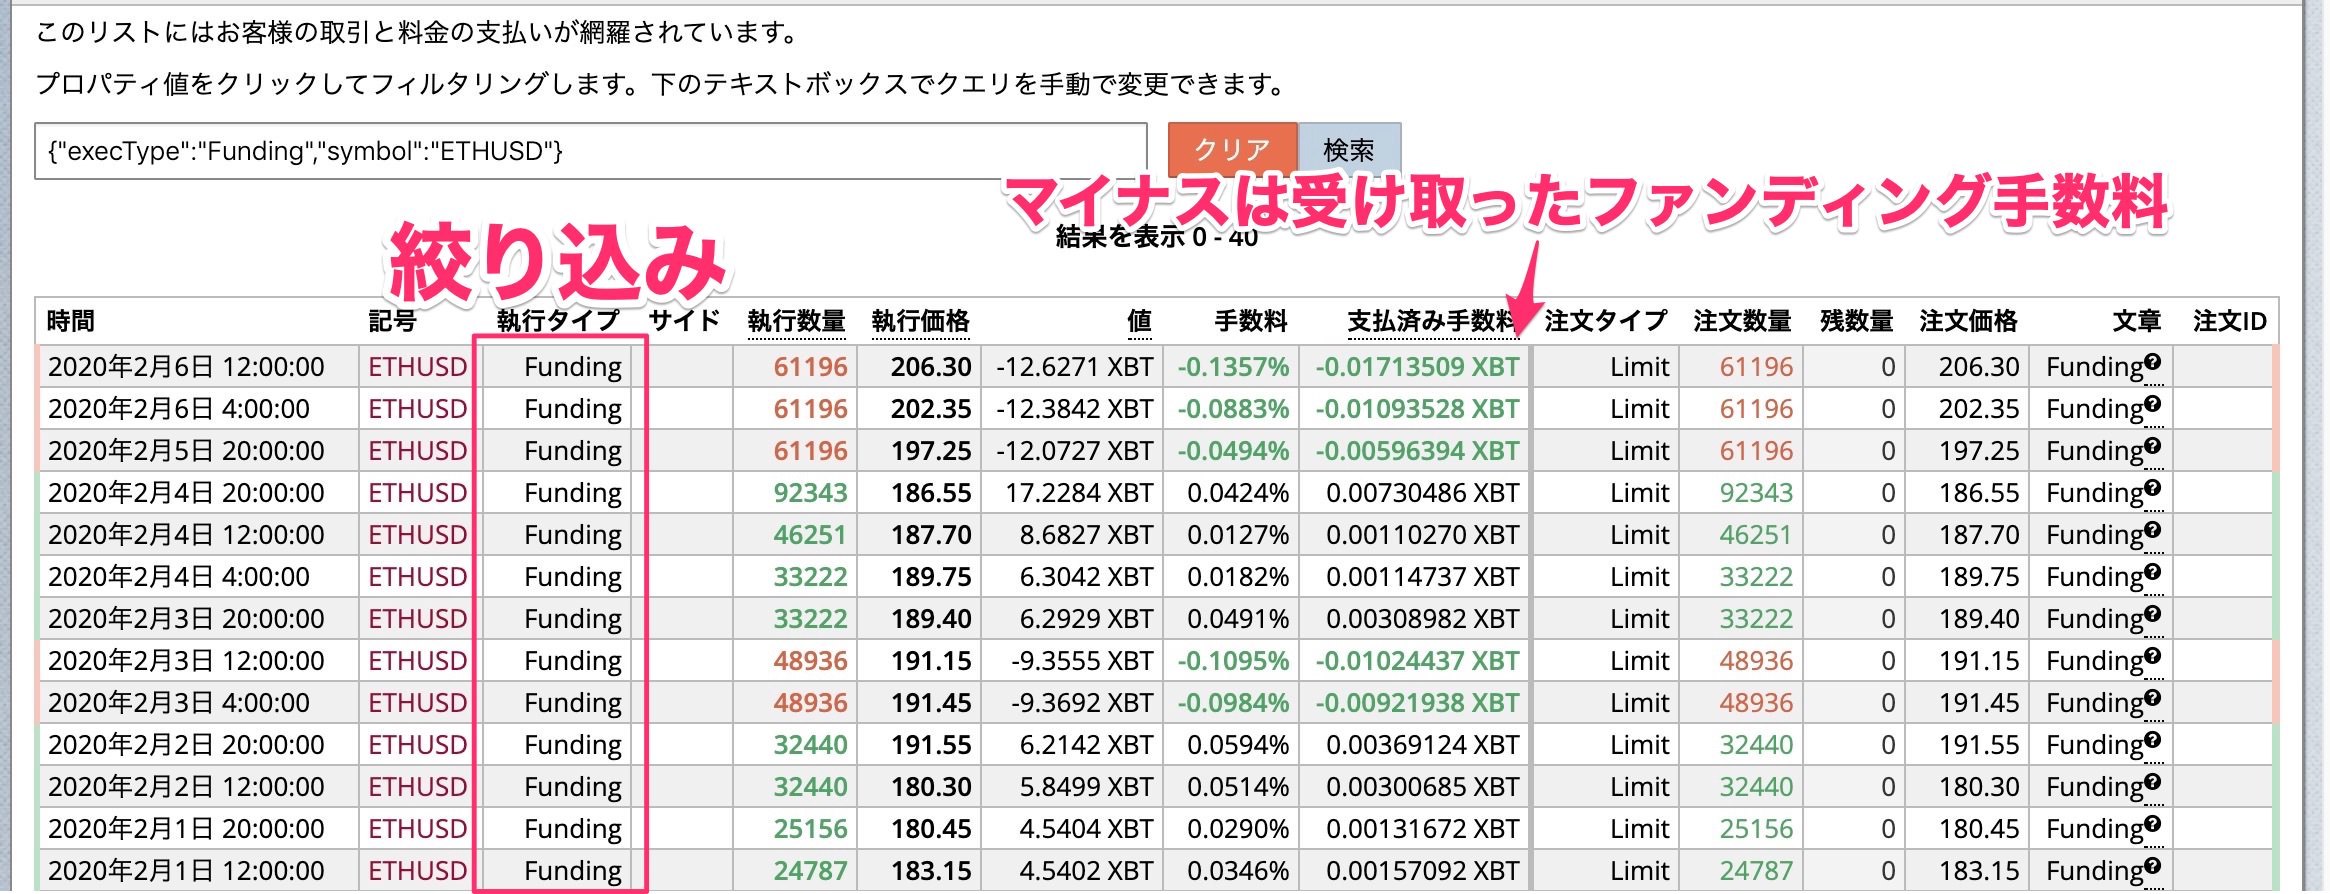Click the 執行数量 column header
The width and height of the screenshot is (2330, 894).
pyautogui.click(x=796, y=321)
